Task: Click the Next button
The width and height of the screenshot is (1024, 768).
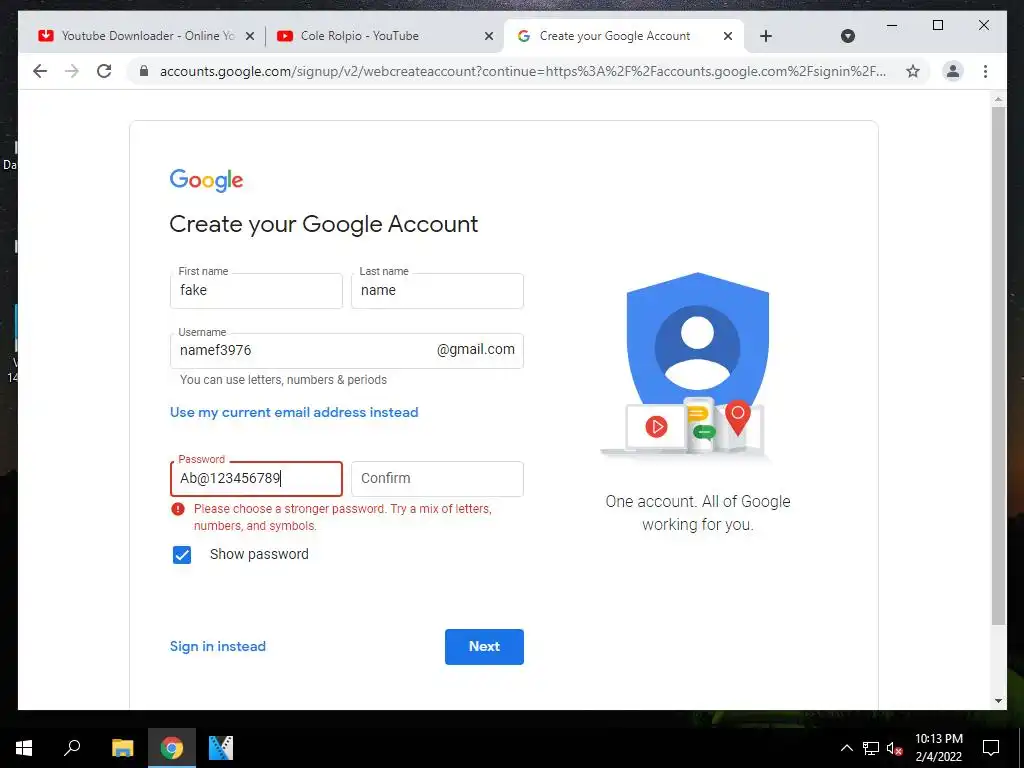Action: point(484,647)
